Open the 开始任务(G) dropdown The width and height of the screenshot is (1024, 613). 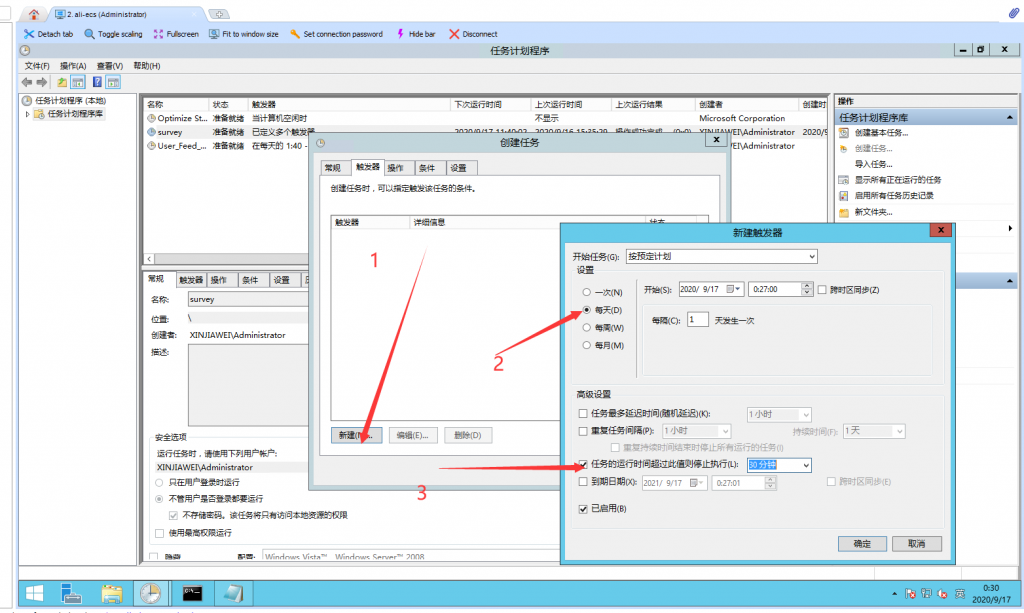click(x=720, y=256)
